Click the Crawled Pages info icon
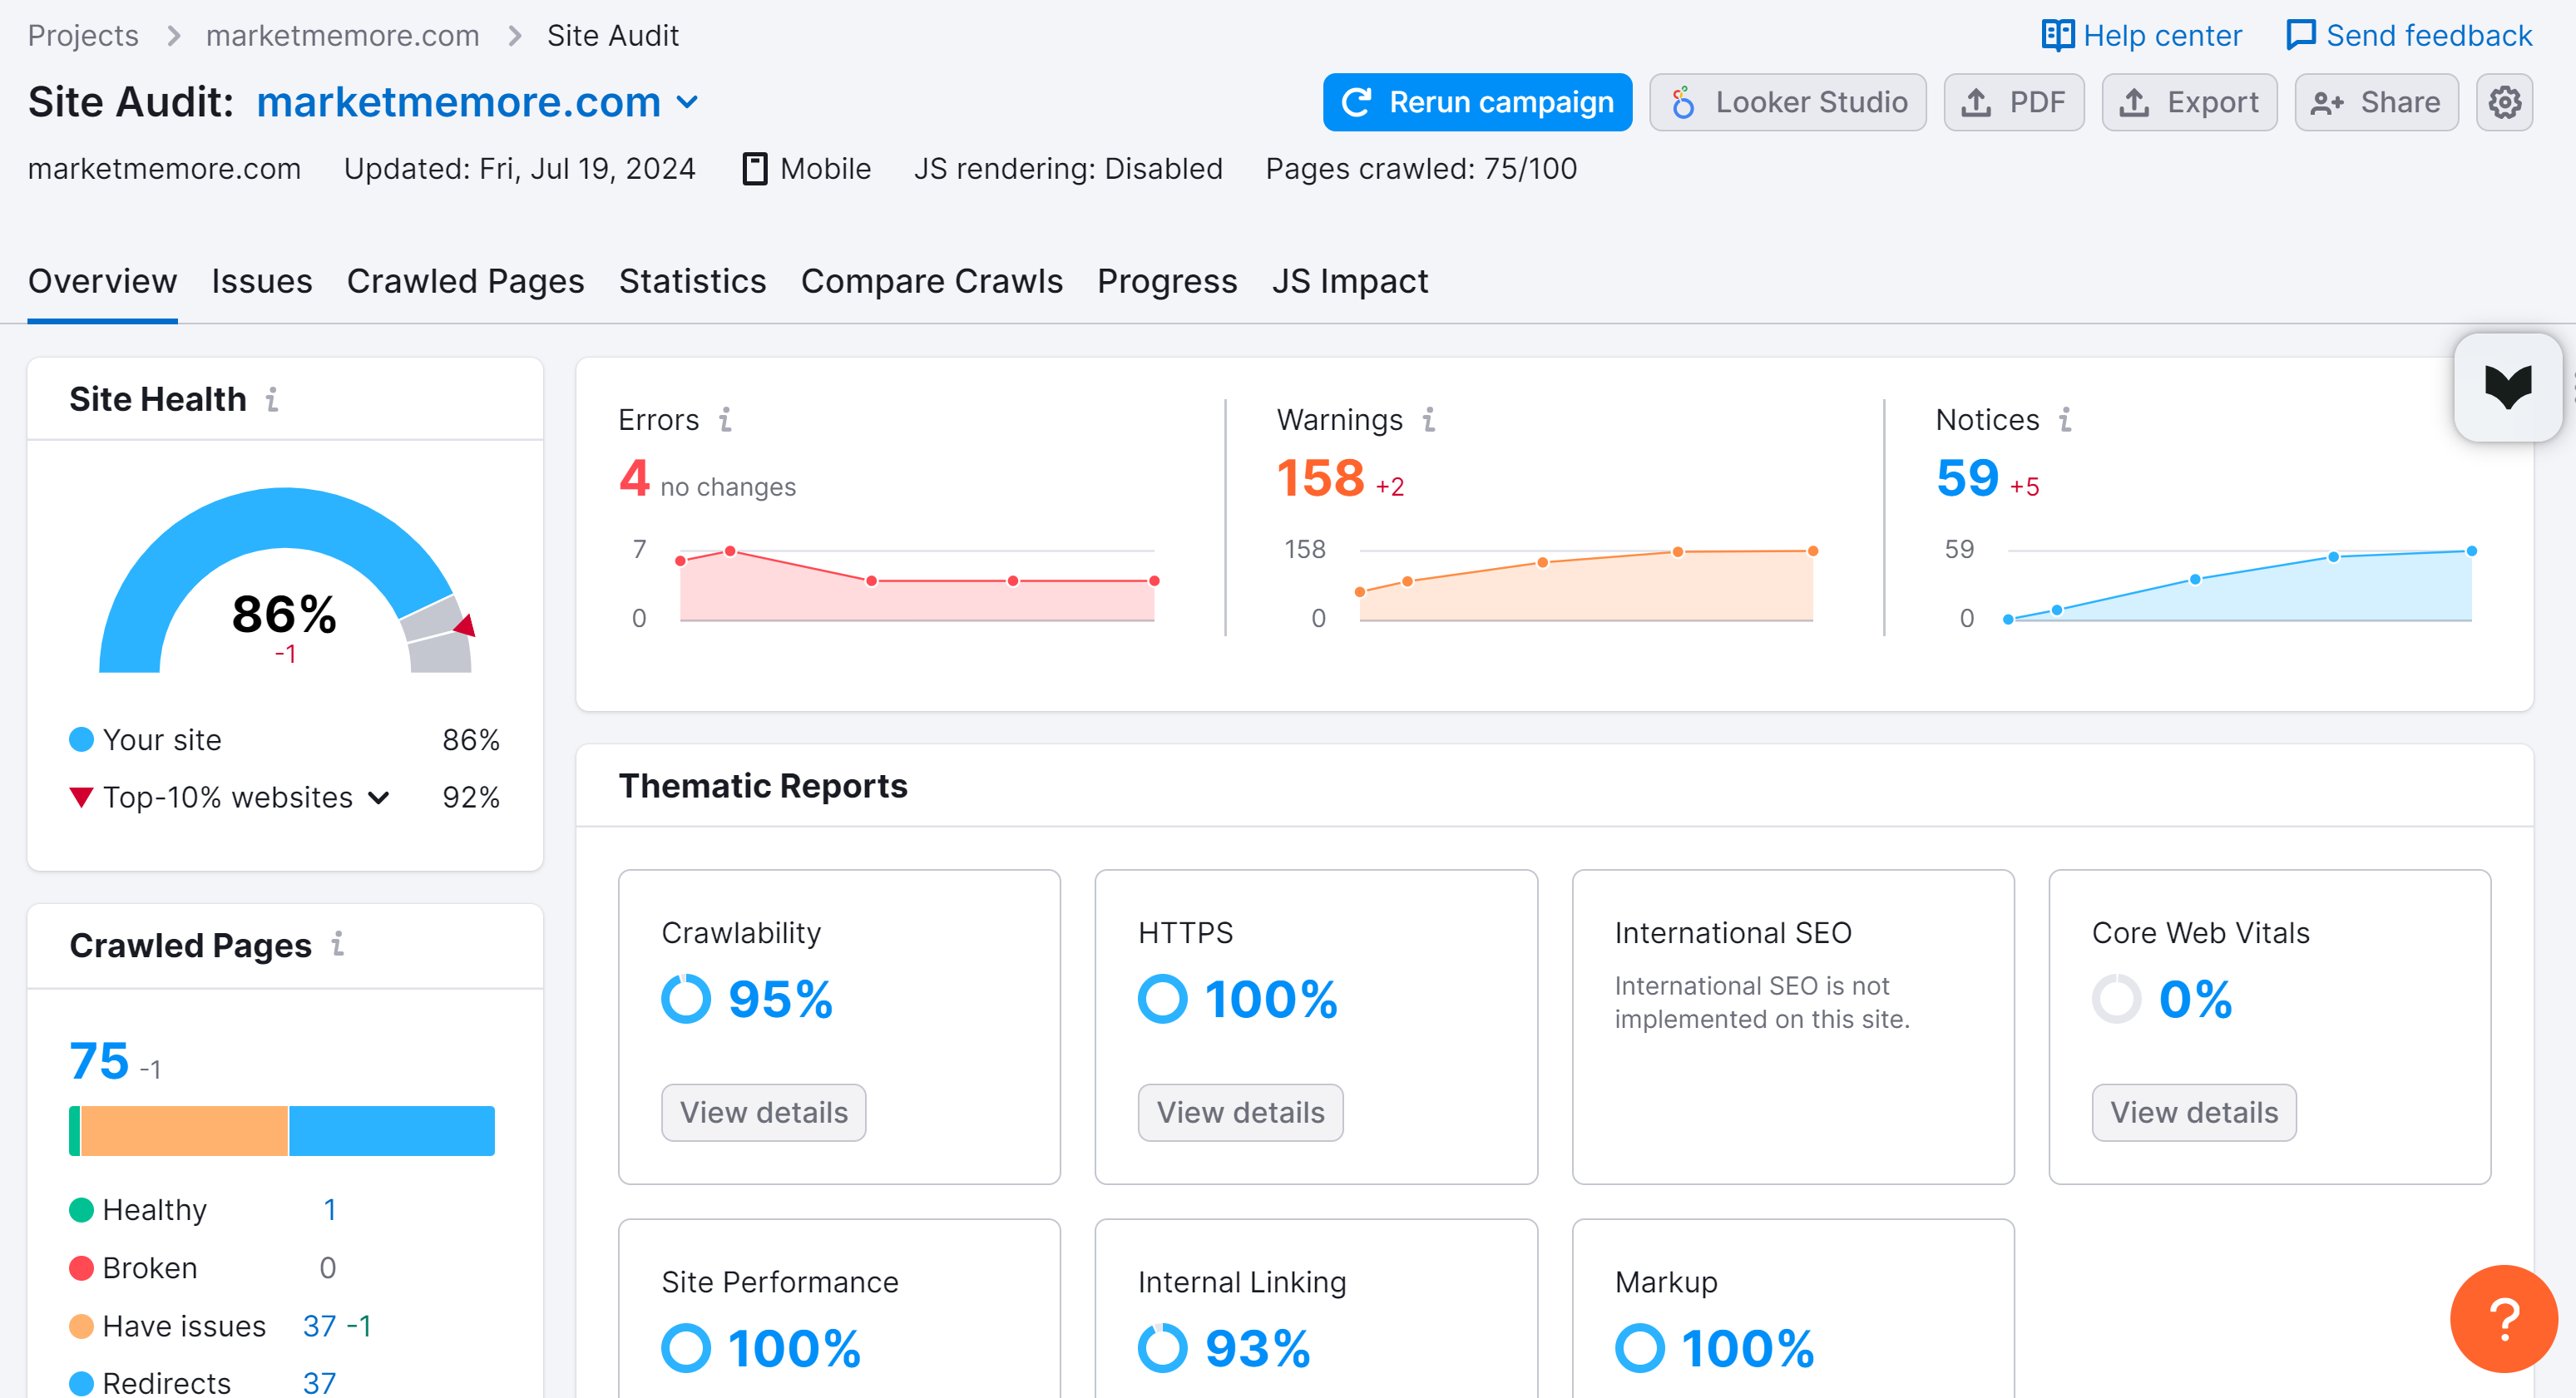Image resolution: width=2576 pixels, height=1398 pixels. (x=338, y=944)
